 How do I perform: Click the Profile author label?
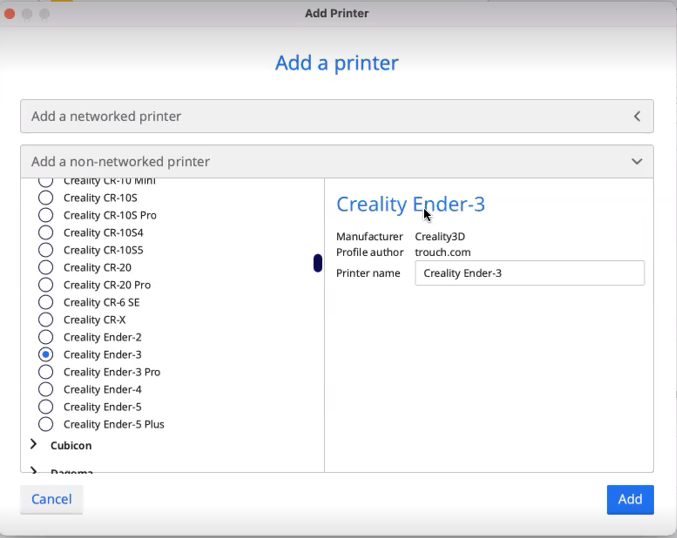[x=370, y=252]
